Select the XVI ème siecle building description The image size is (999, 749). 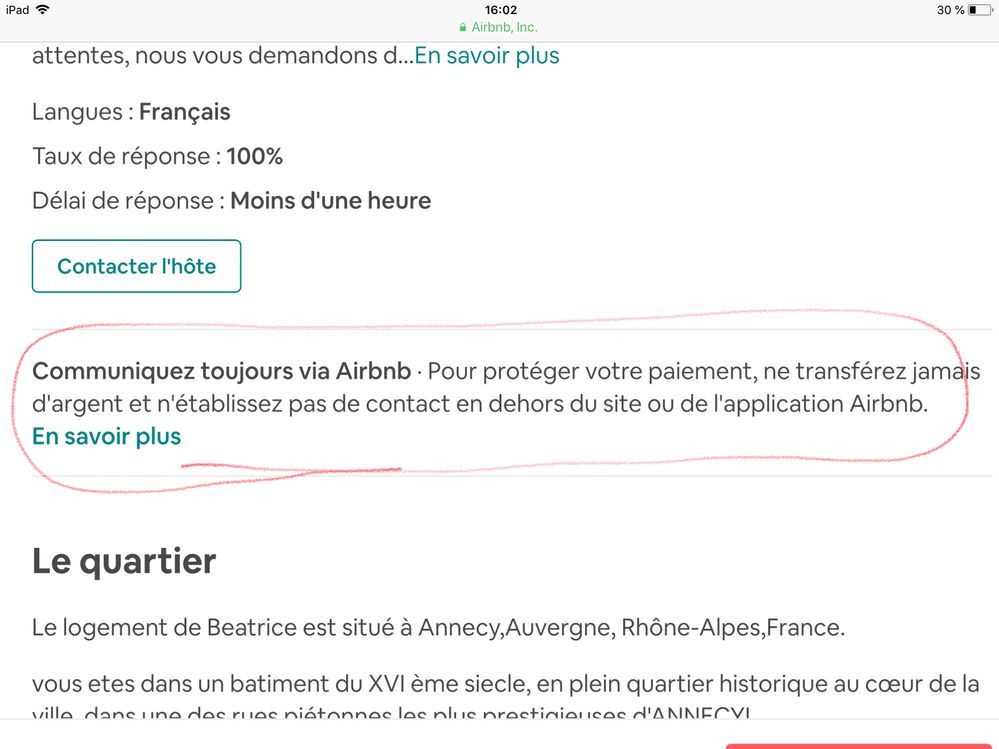coord(505,684)
